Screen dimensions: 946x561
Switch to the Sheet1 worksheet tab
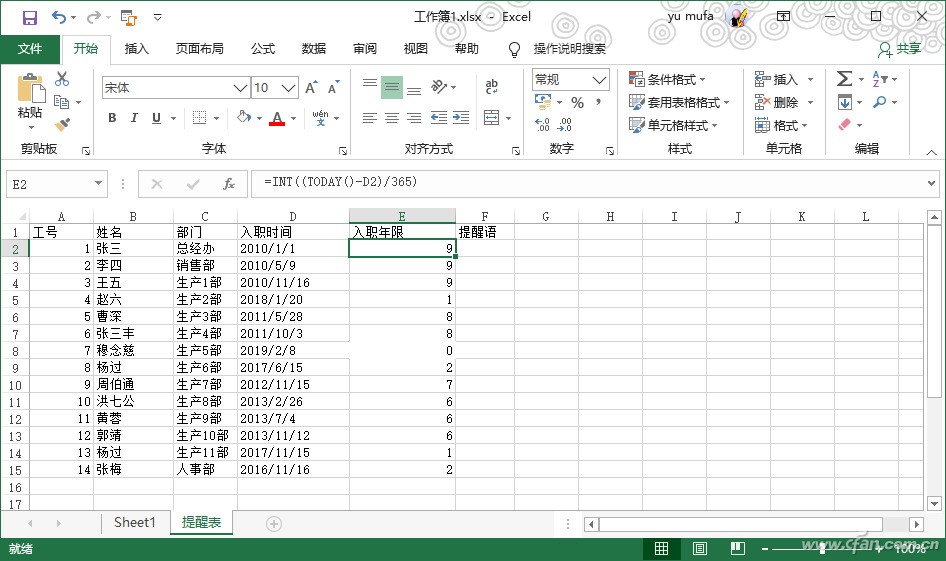(x=134, y=523)
